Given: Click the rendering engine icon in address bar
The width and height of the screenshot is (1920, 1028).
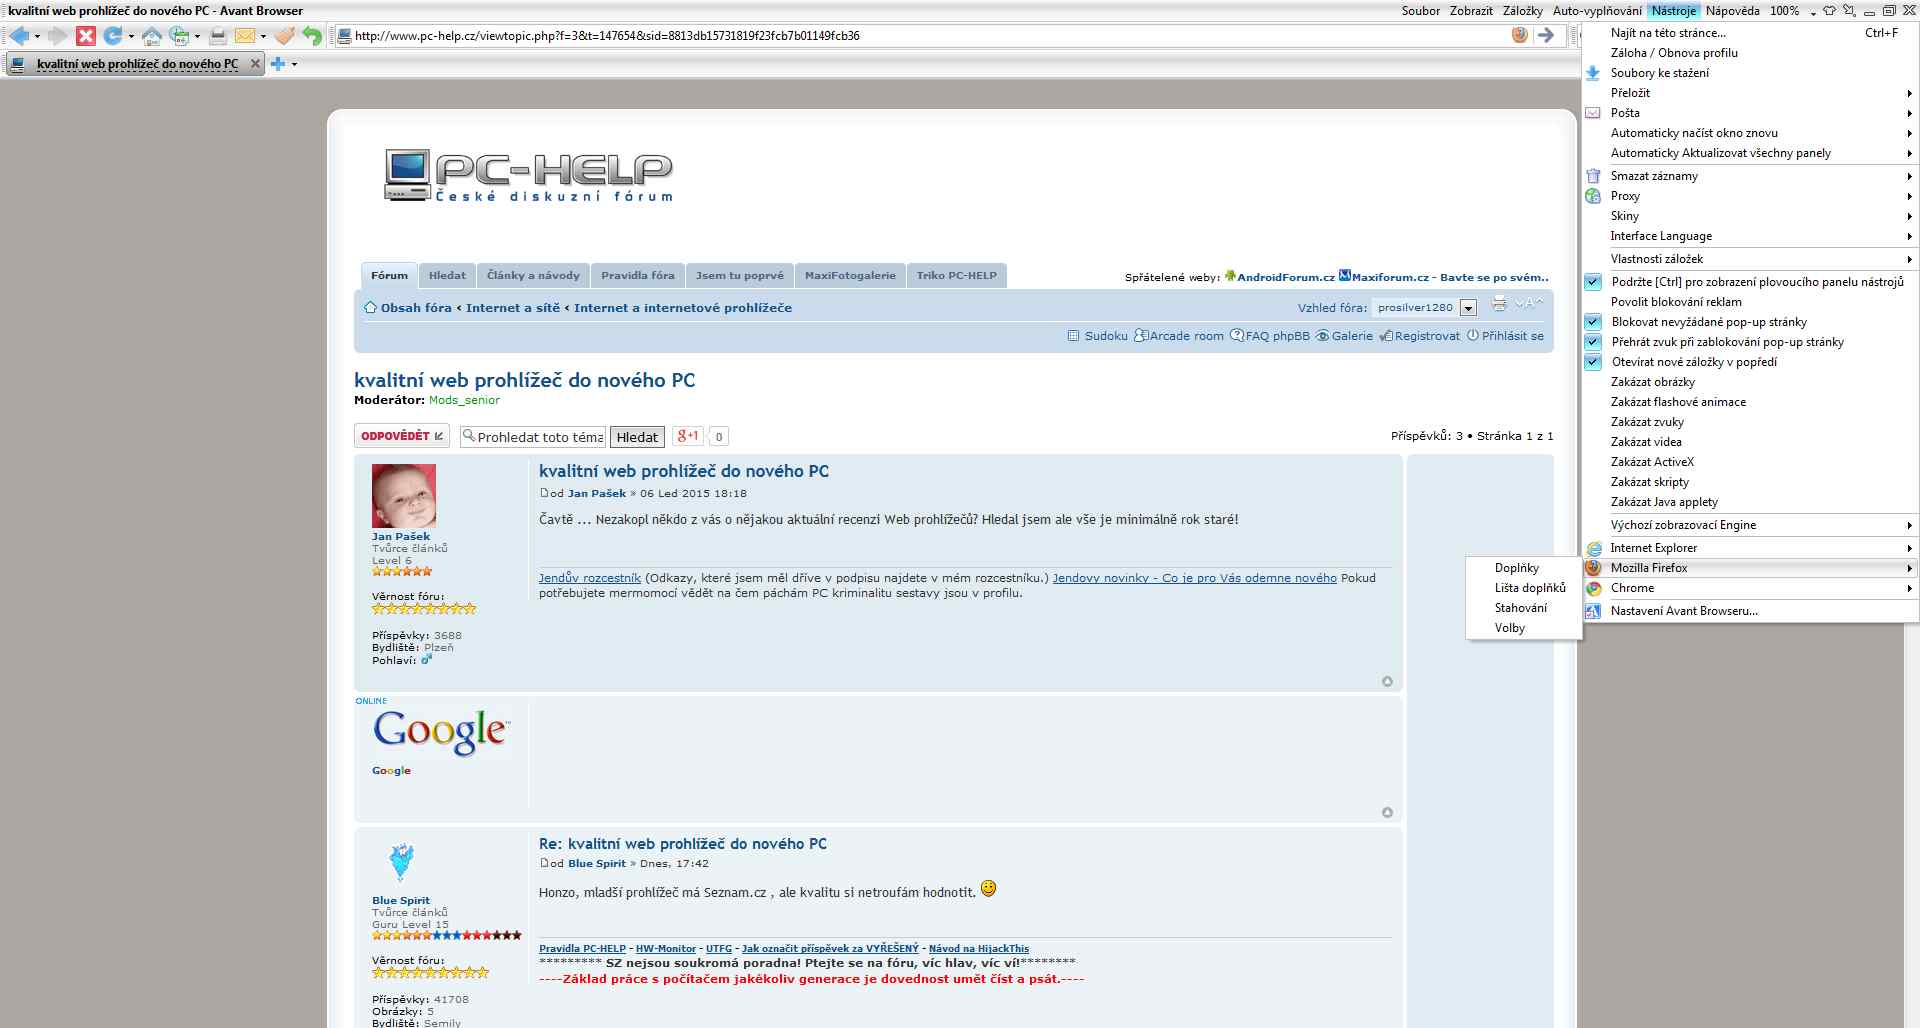Looking at the screenshot, I should coord(1520,35).
